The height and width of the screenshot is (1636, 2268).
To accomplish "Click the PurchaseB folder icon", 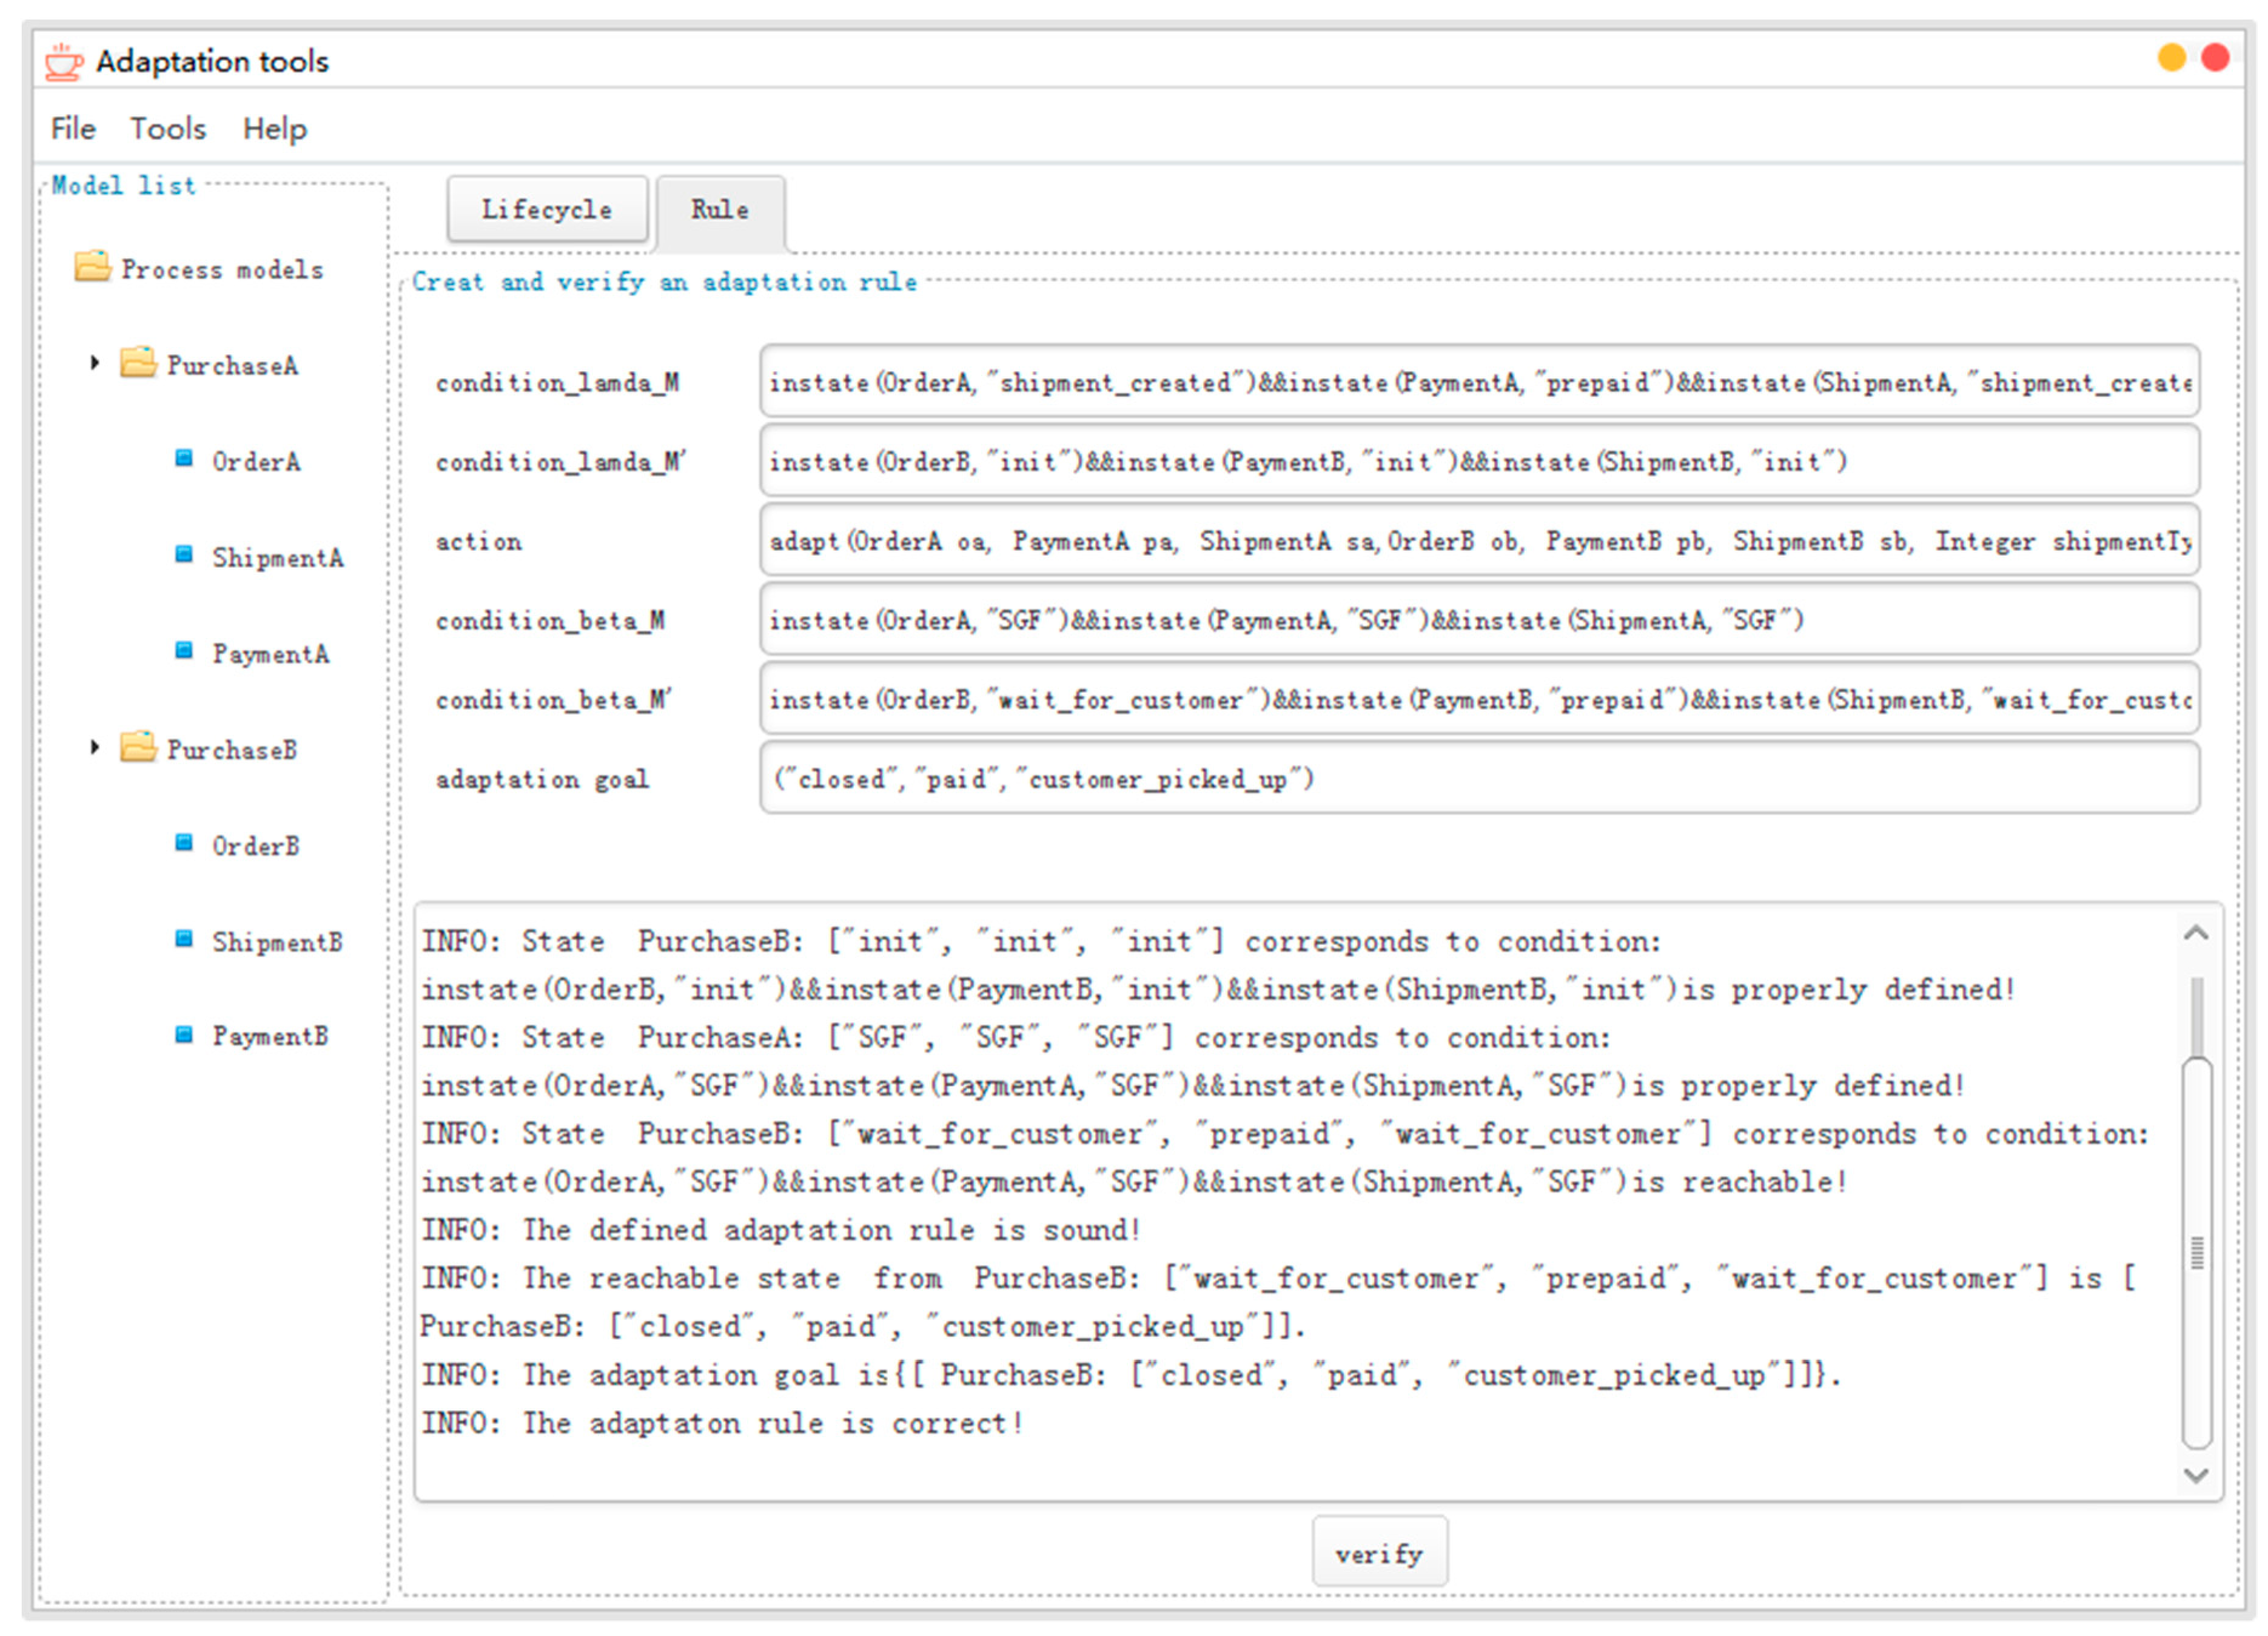I will (x=138, y=748).
